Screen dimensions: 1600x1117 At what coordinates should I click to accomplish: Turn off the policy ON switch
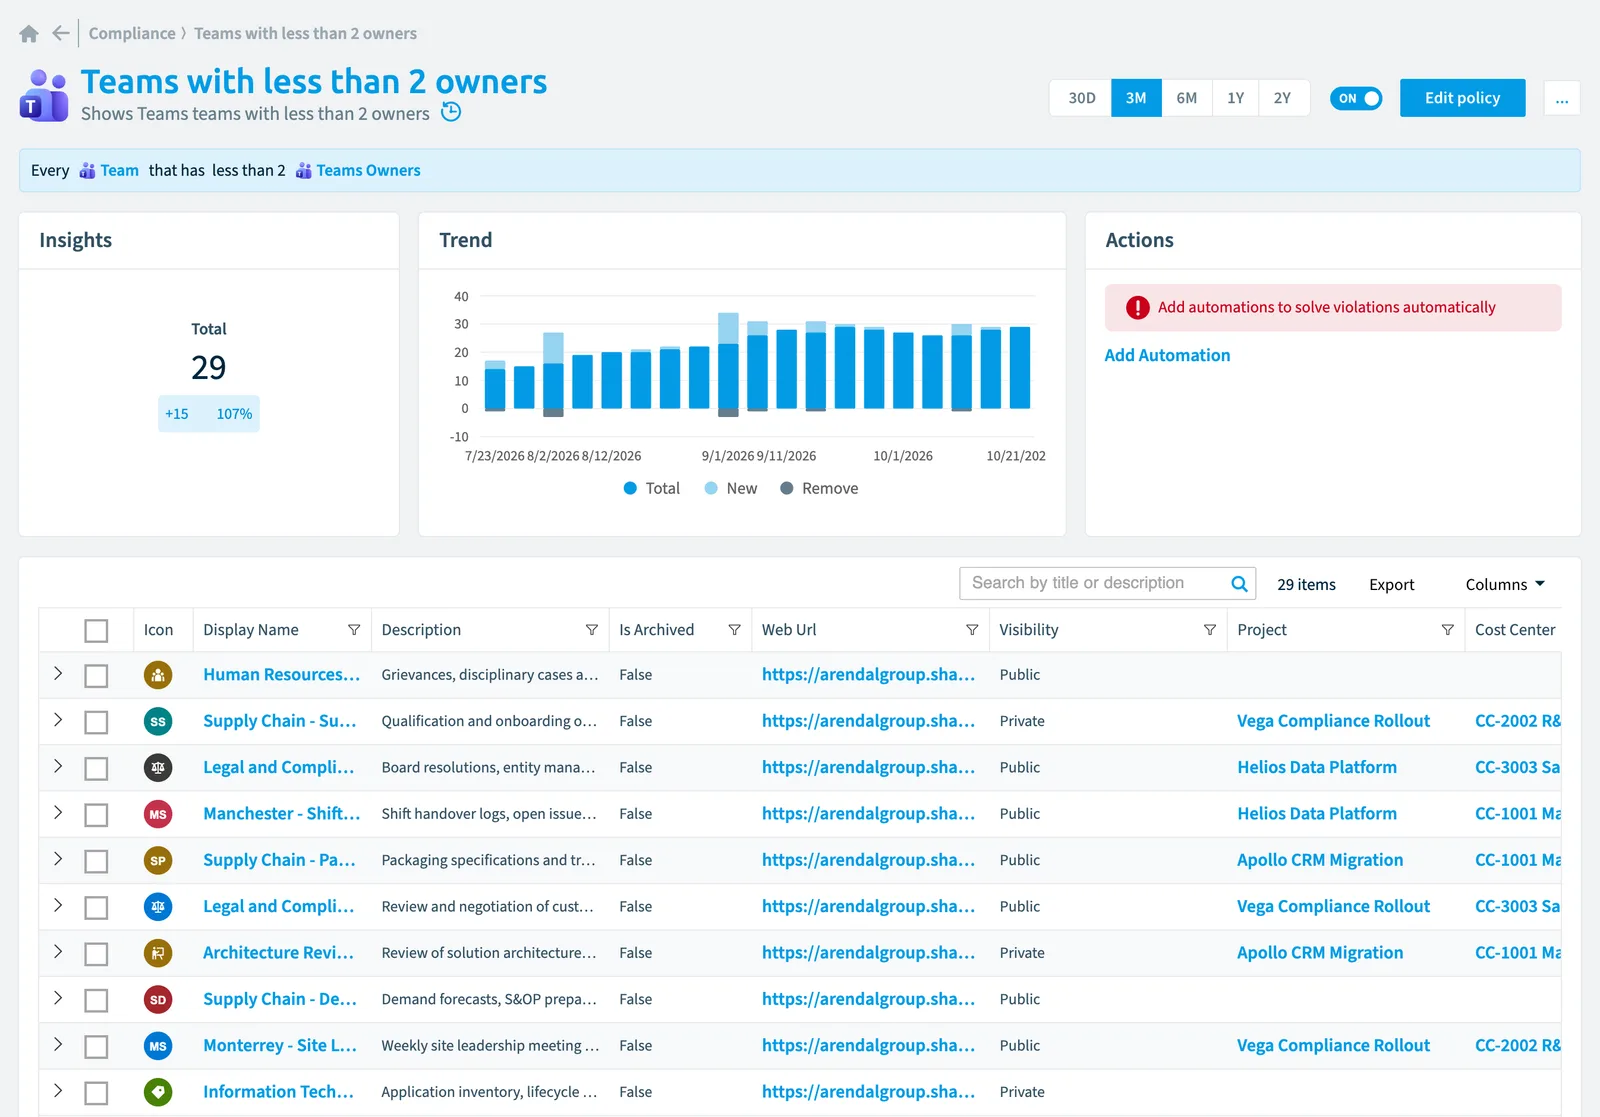1356,98
